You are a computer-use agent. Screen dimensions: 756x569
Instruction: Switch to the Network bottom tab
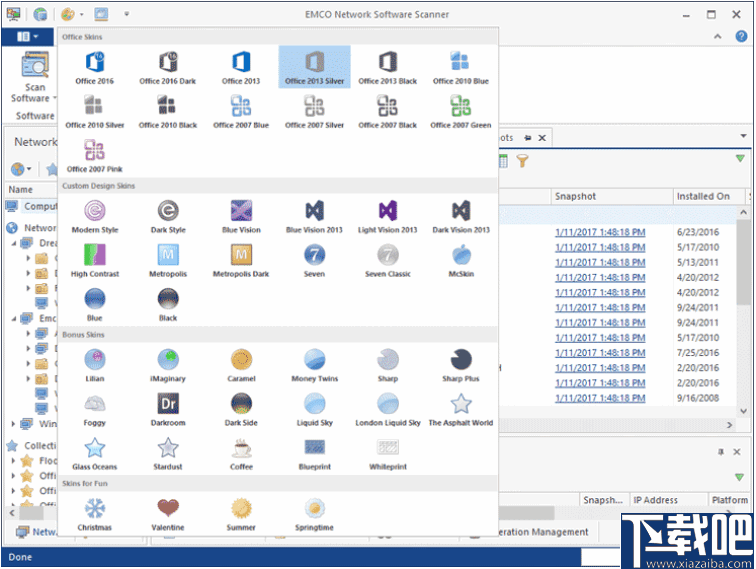(x=36, y=532)
